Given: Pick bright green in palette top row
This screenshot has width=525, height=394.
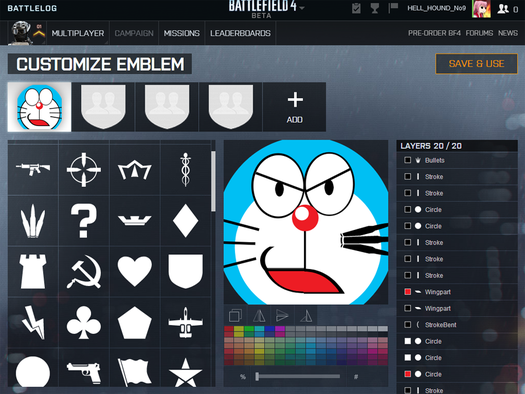Looking at the screenshot, I should 249,329.
